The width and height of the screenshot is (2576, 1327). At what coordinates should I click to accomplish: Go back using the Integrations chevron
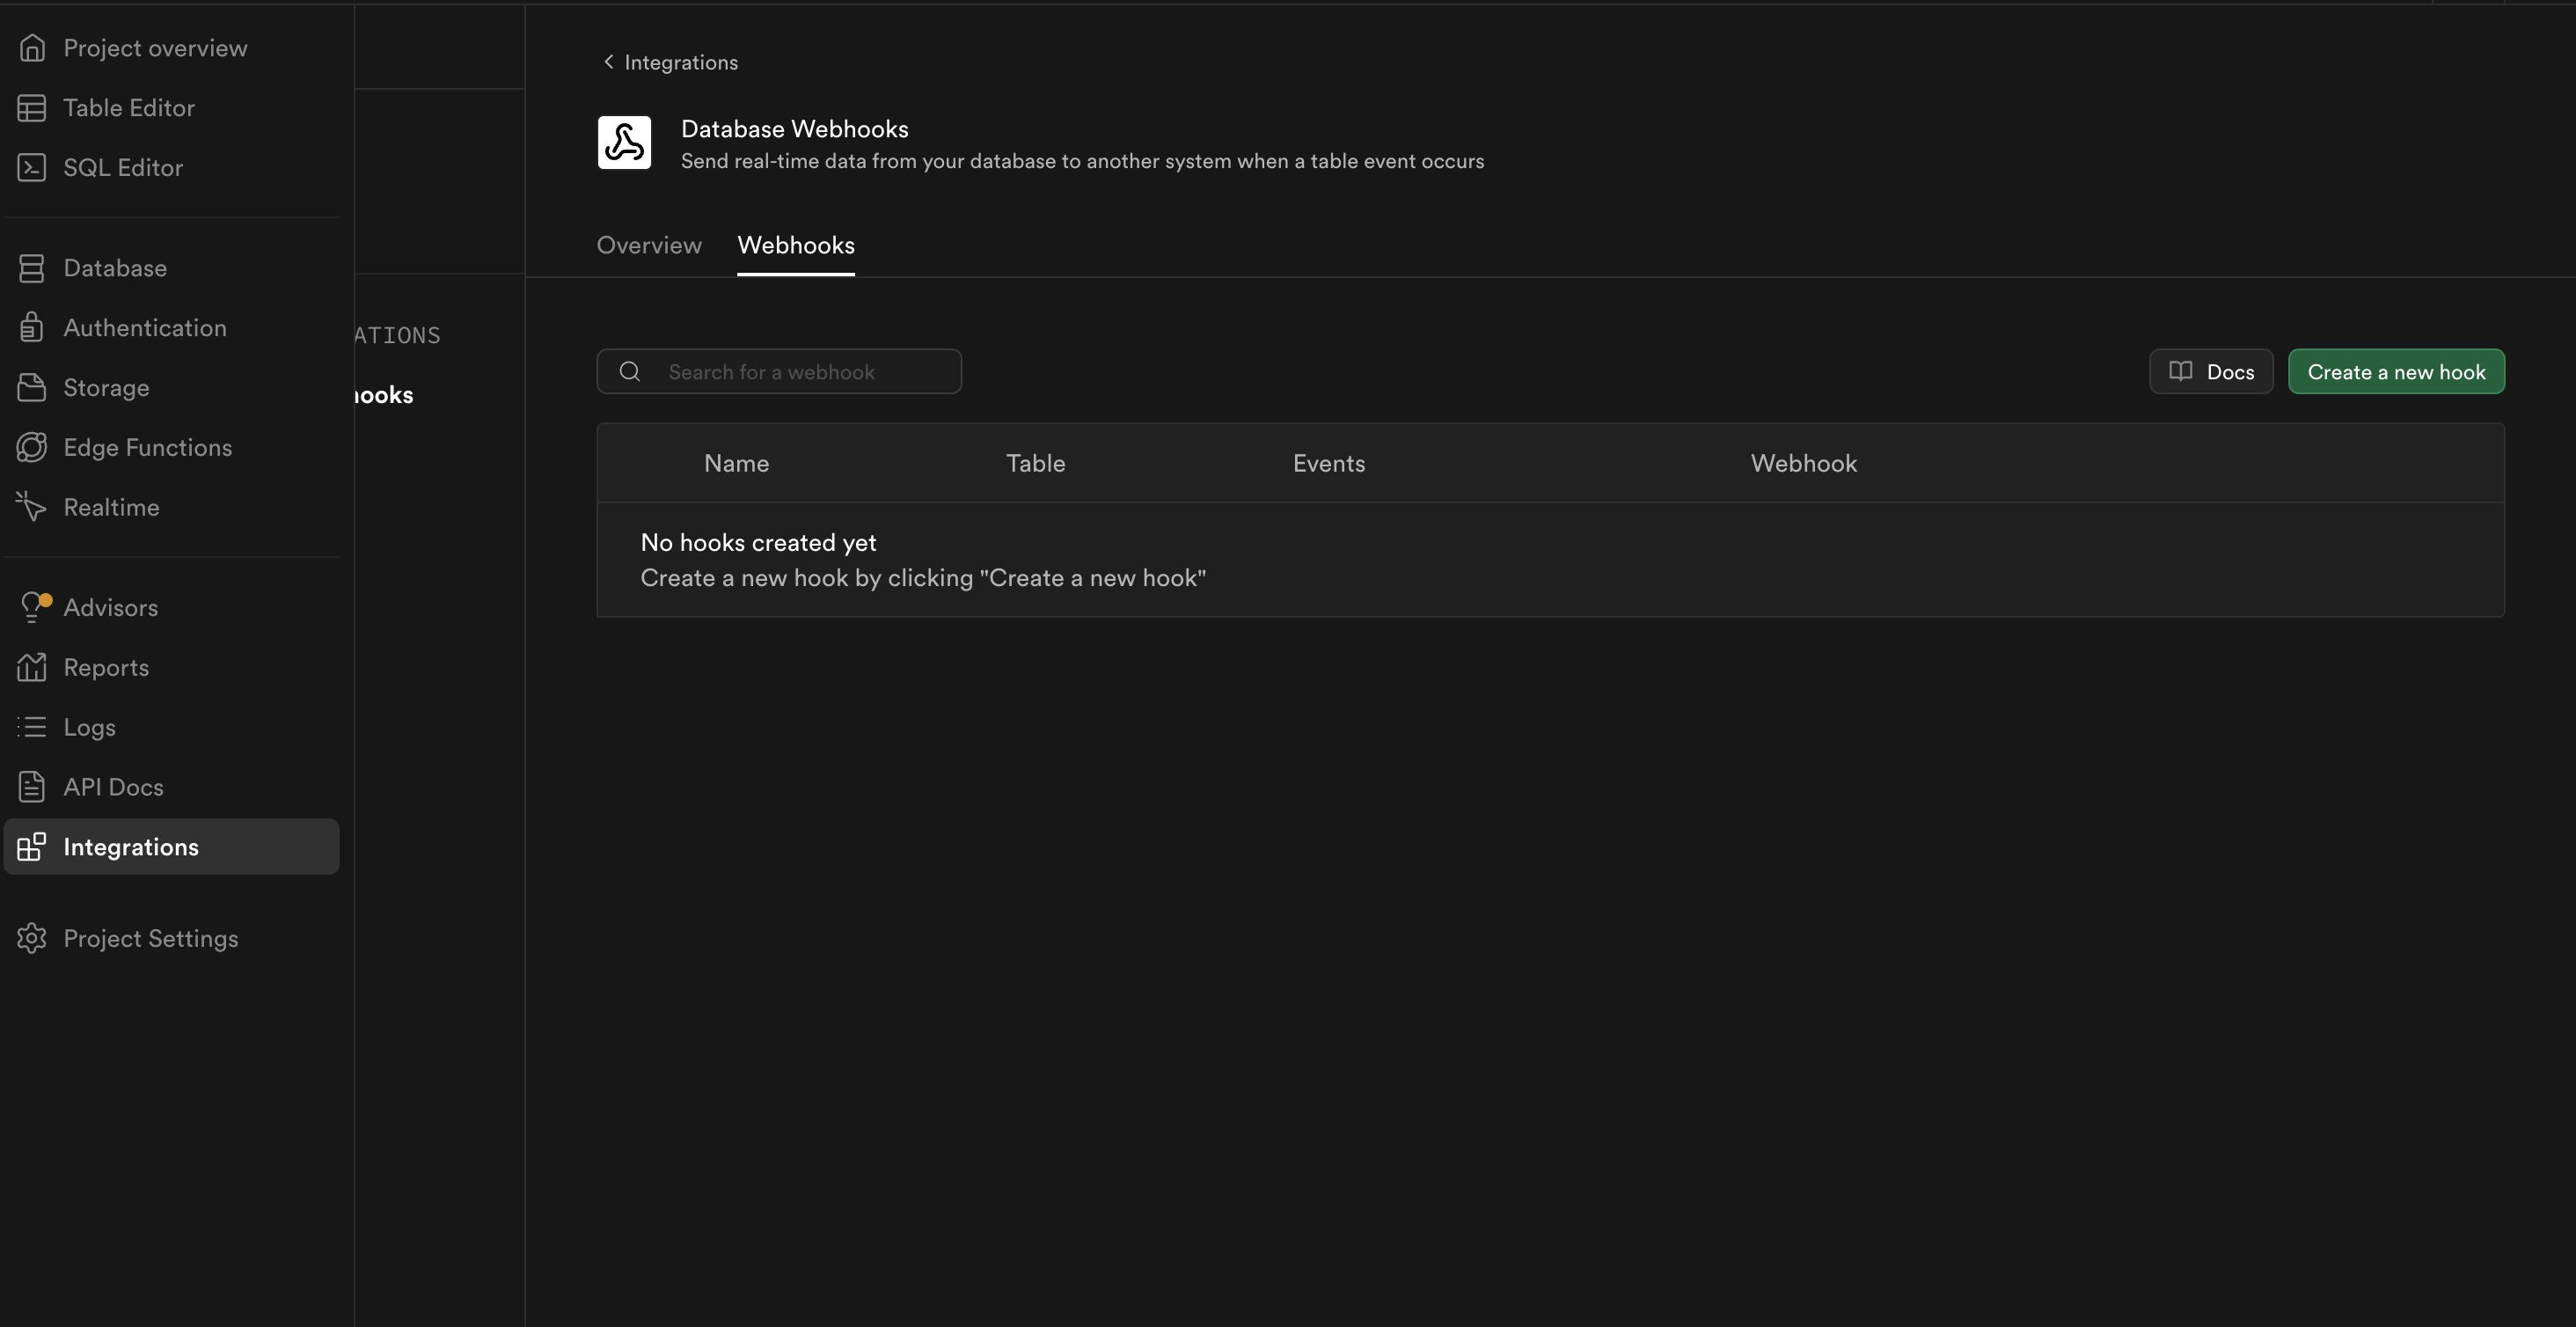609,62
